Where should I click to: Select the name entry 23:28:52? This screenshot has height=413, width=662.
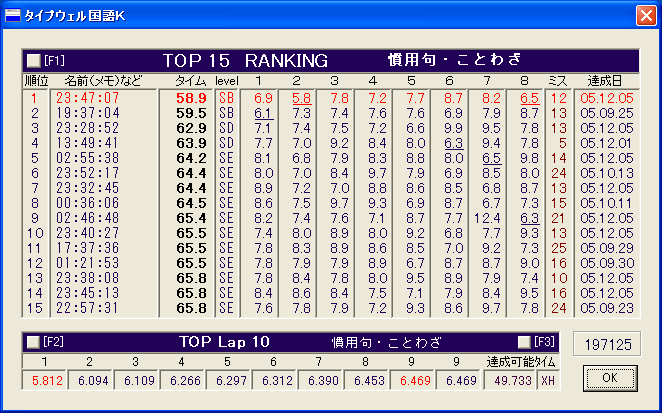pos(88,128)
